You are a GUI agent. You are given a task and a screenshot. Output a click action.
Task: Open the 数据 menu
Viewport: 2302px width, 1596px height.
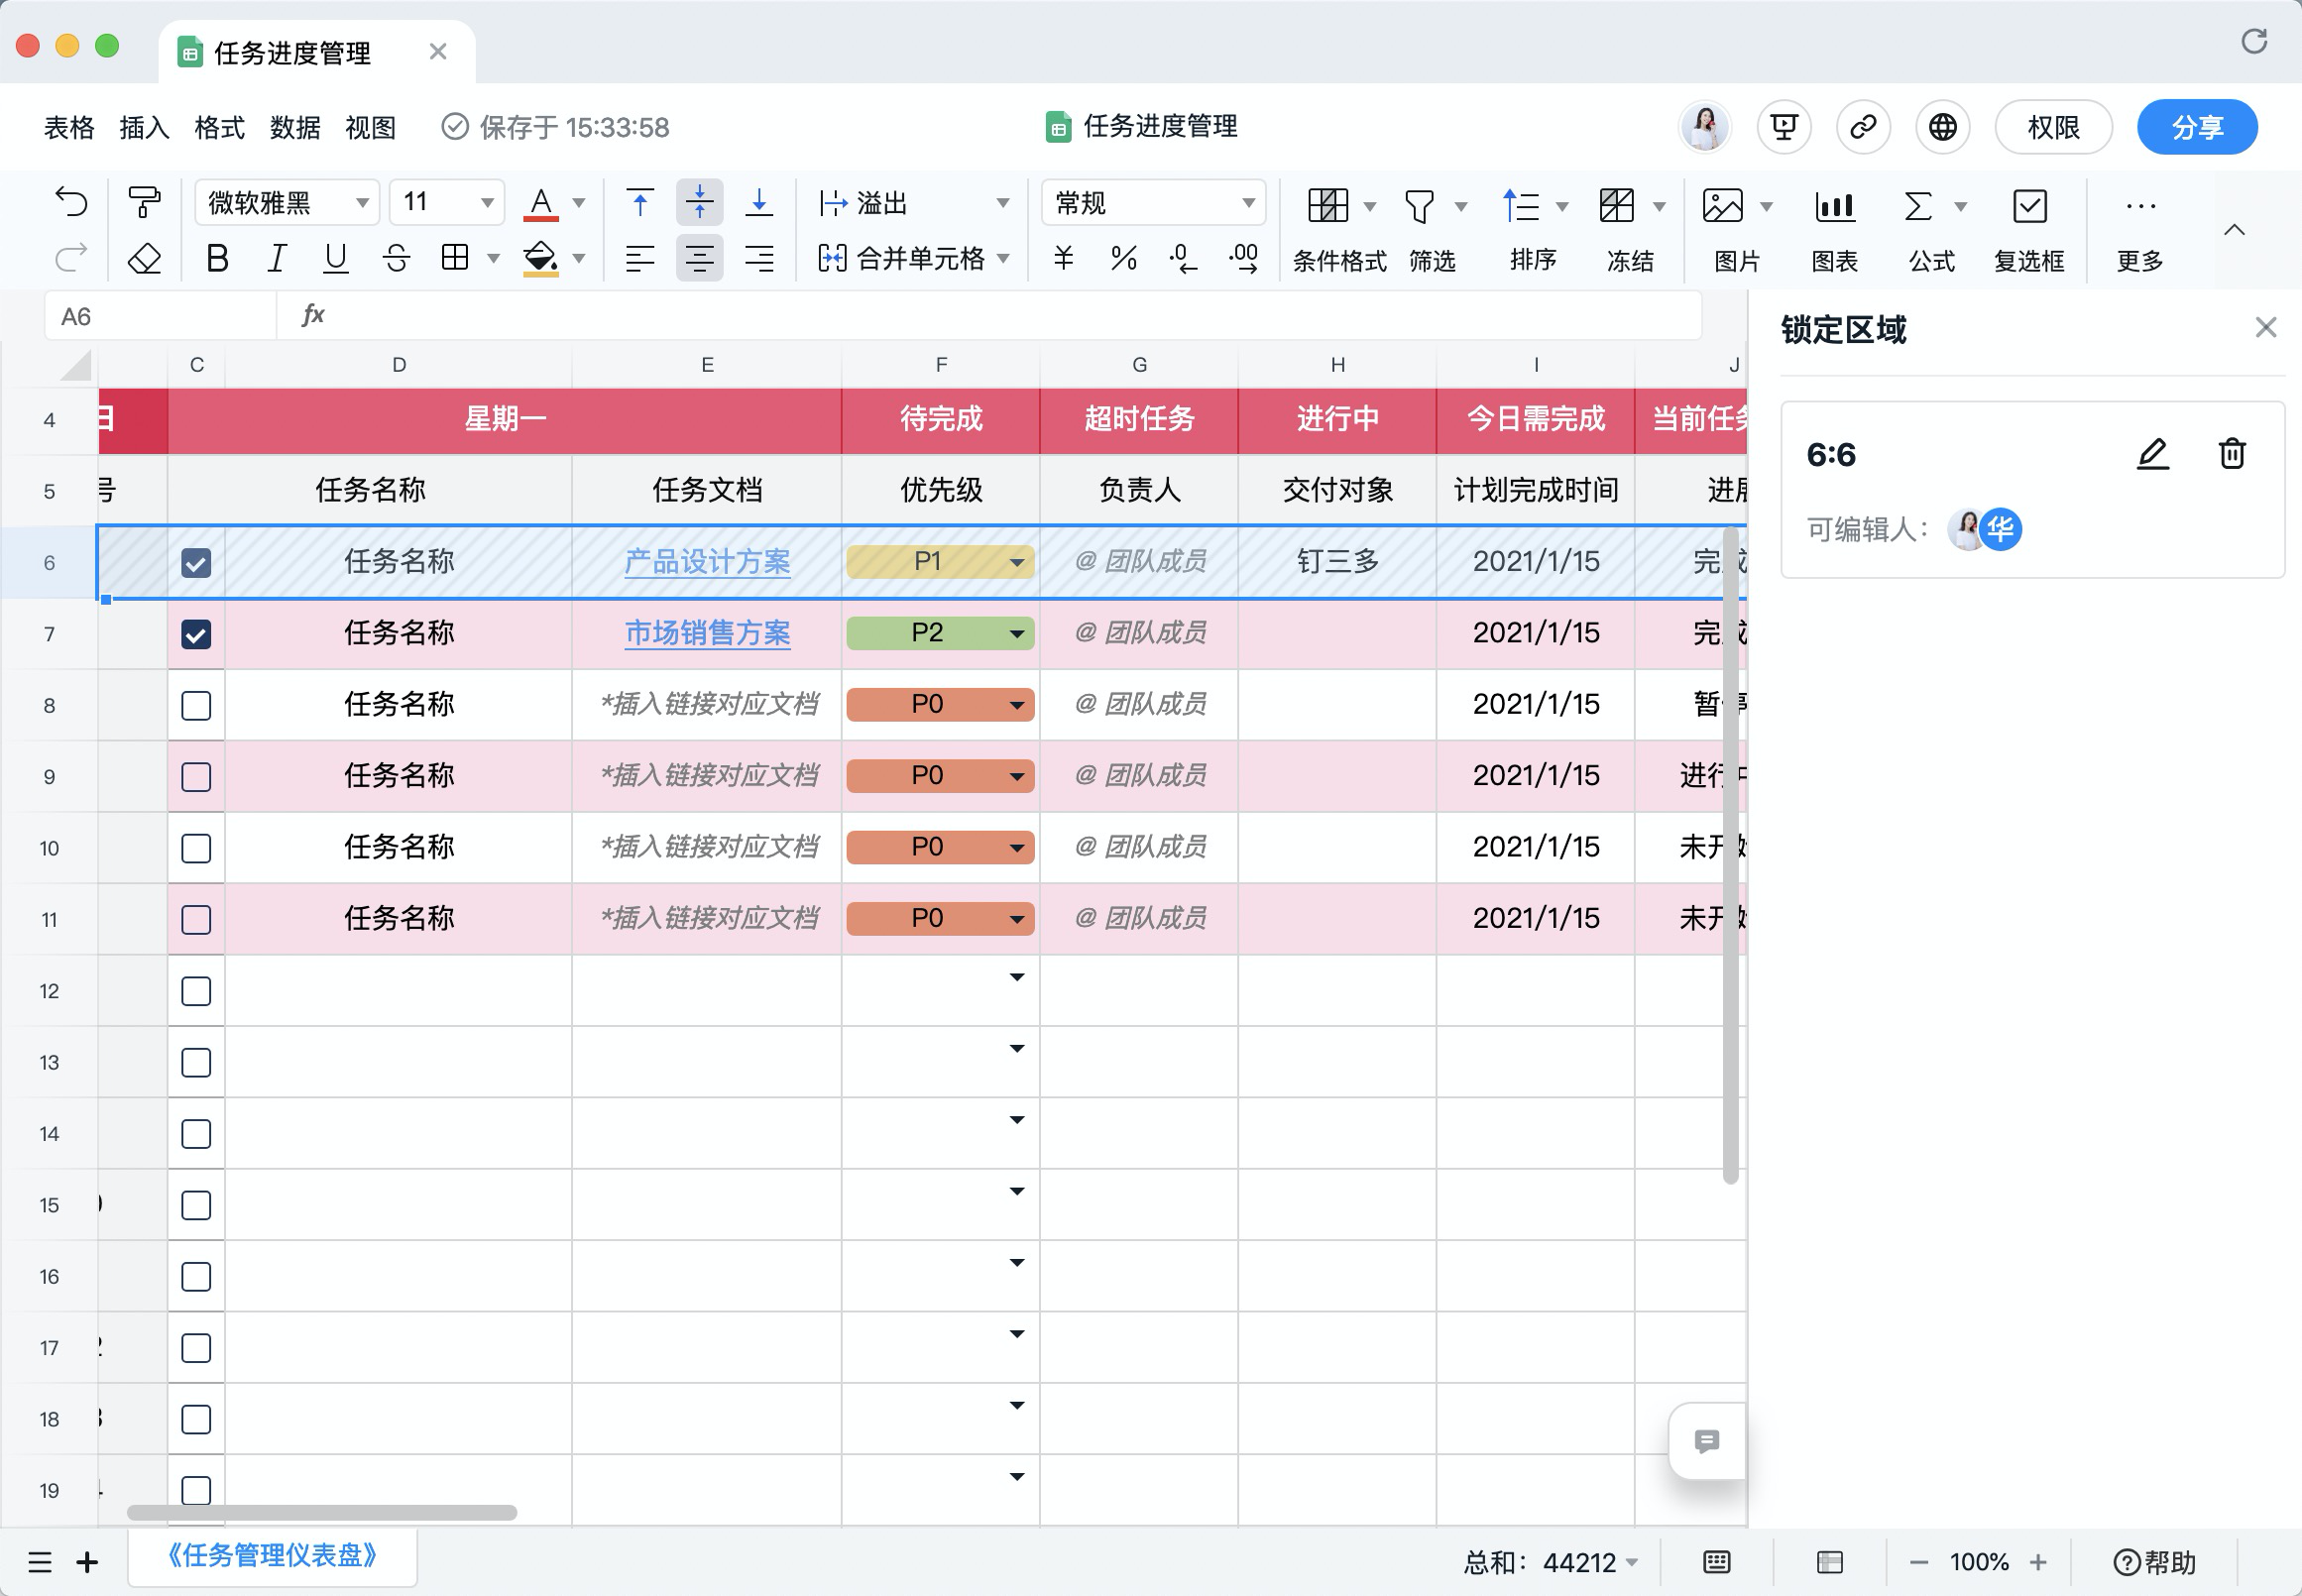pos(295,127)
